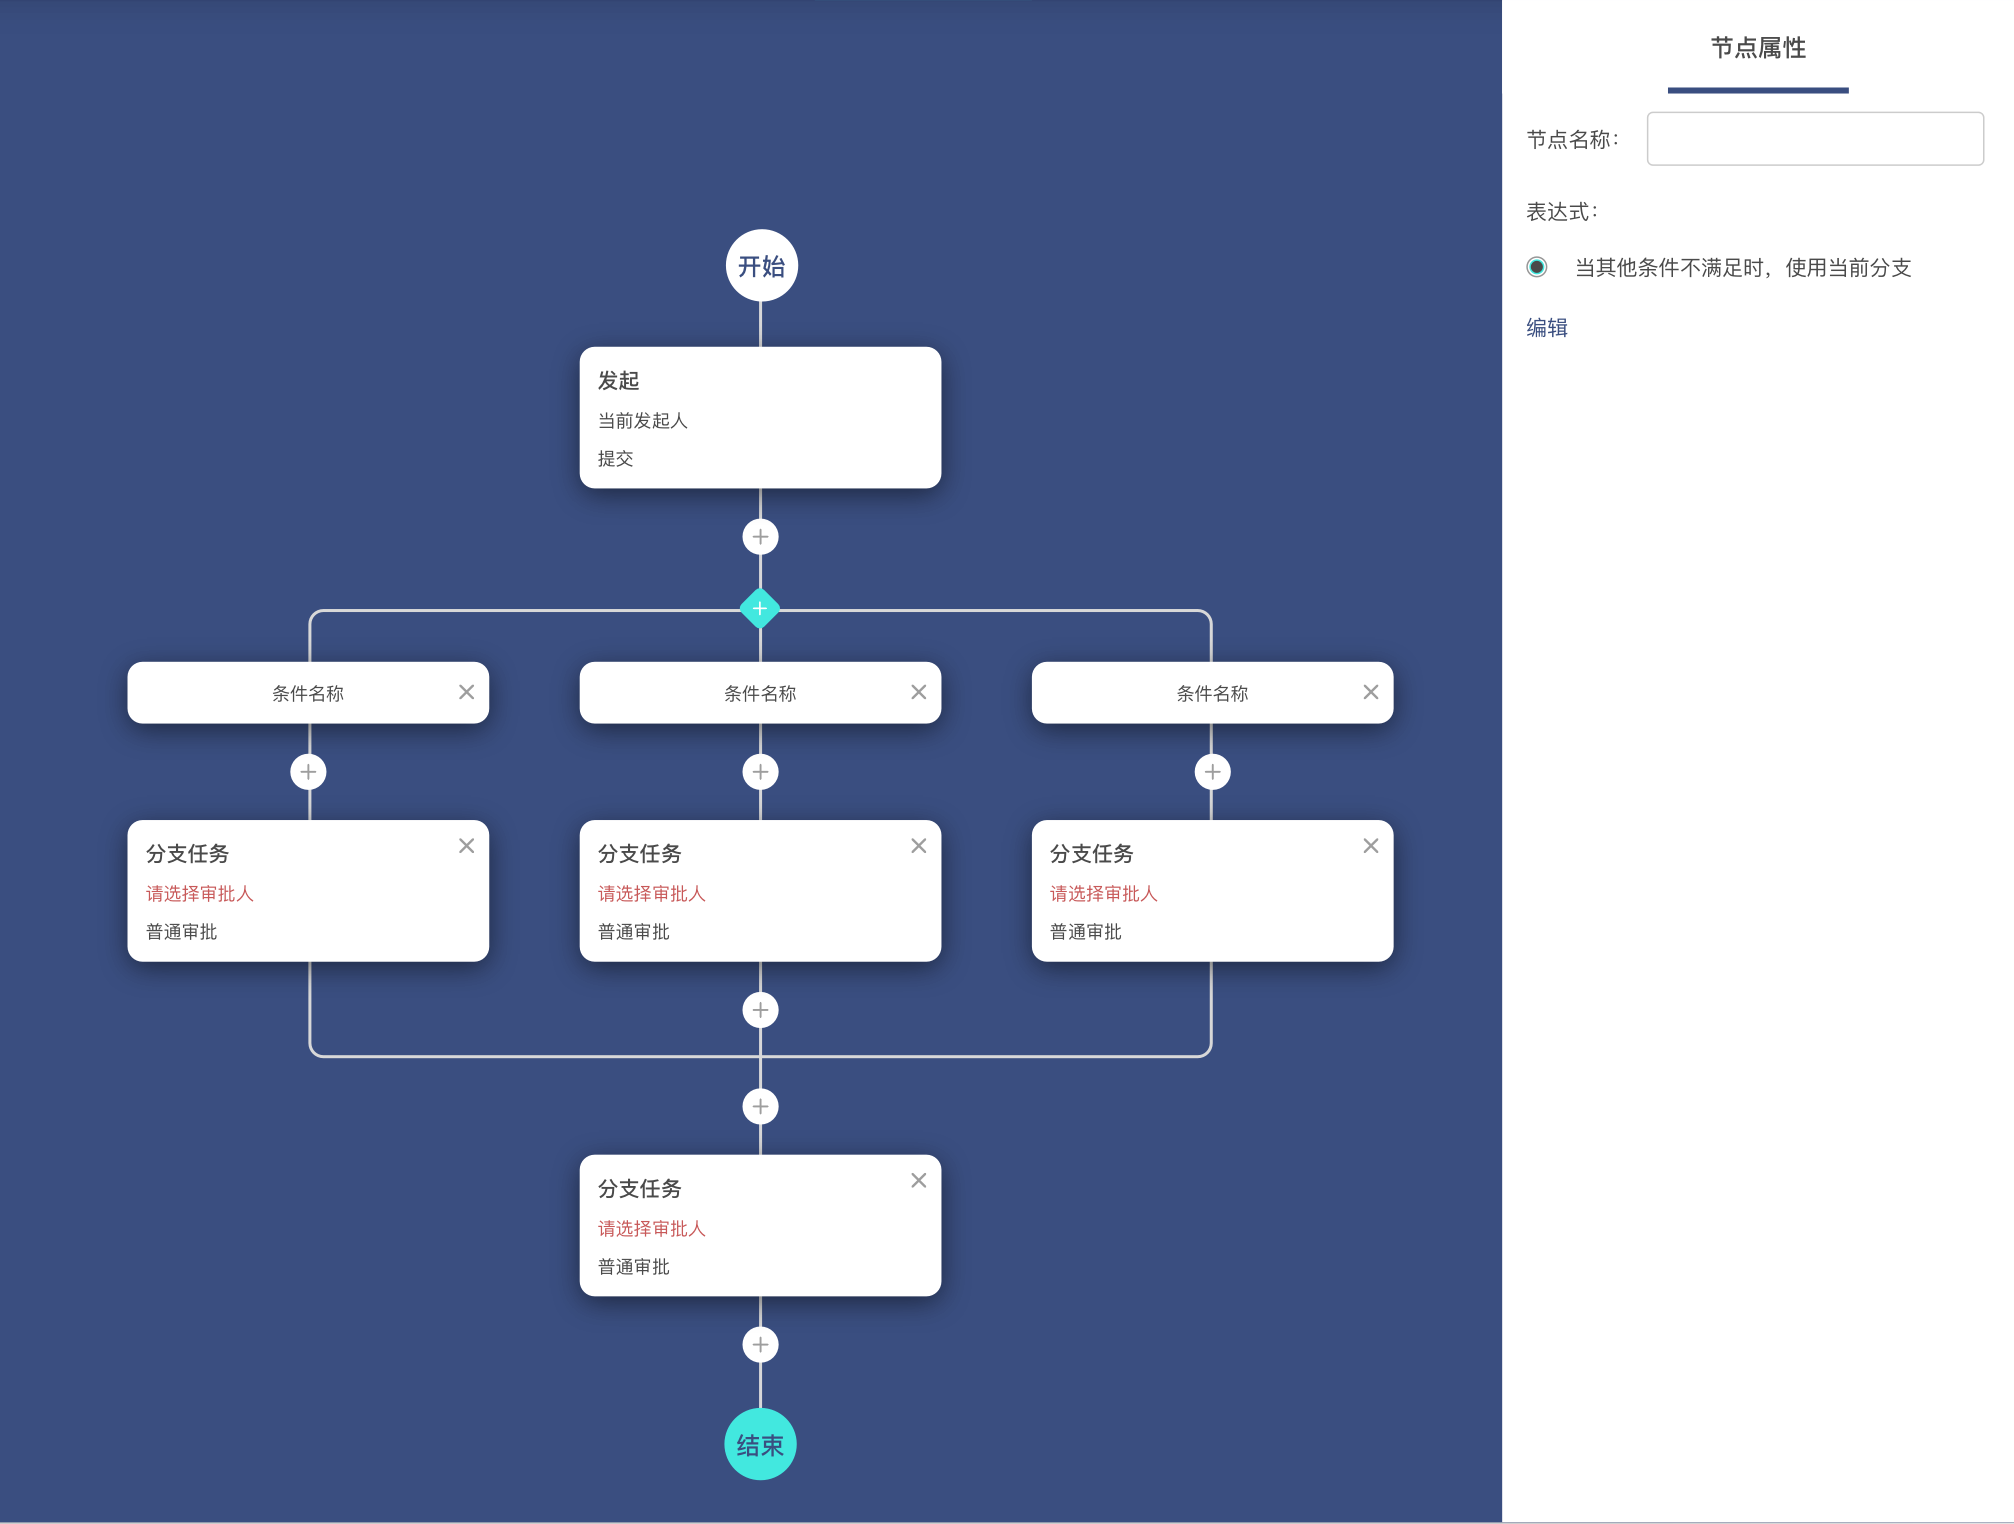Click the plus icon just above 结束
This screenshot has height=1524, width=2014.
click(x=760, y=1344)
